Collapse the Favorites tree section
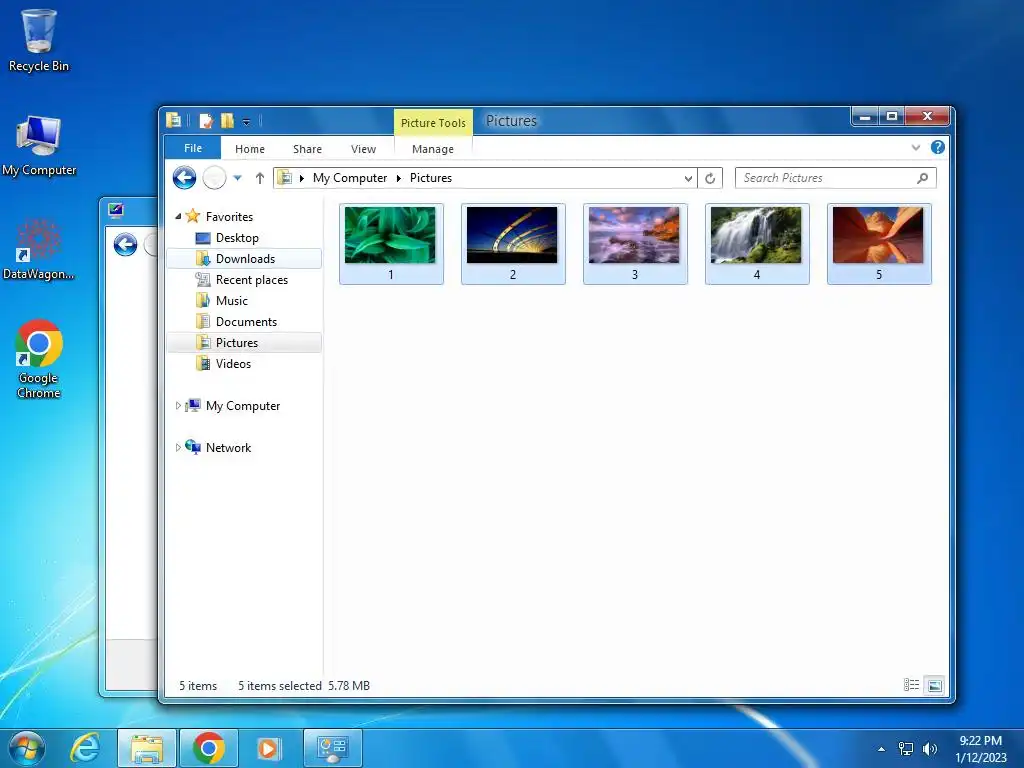 click(x=178, y=216)
